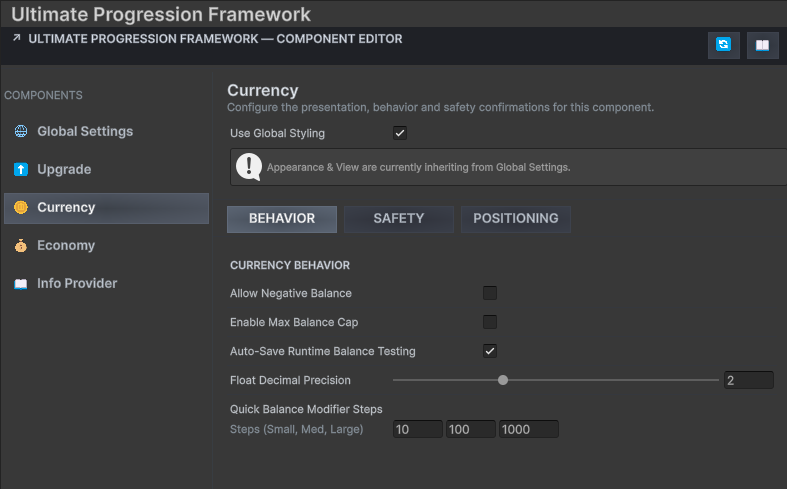Viewport: 787px width, 489px height.
Task: Click the small step field showing 10
Action: tap(418, 429)
